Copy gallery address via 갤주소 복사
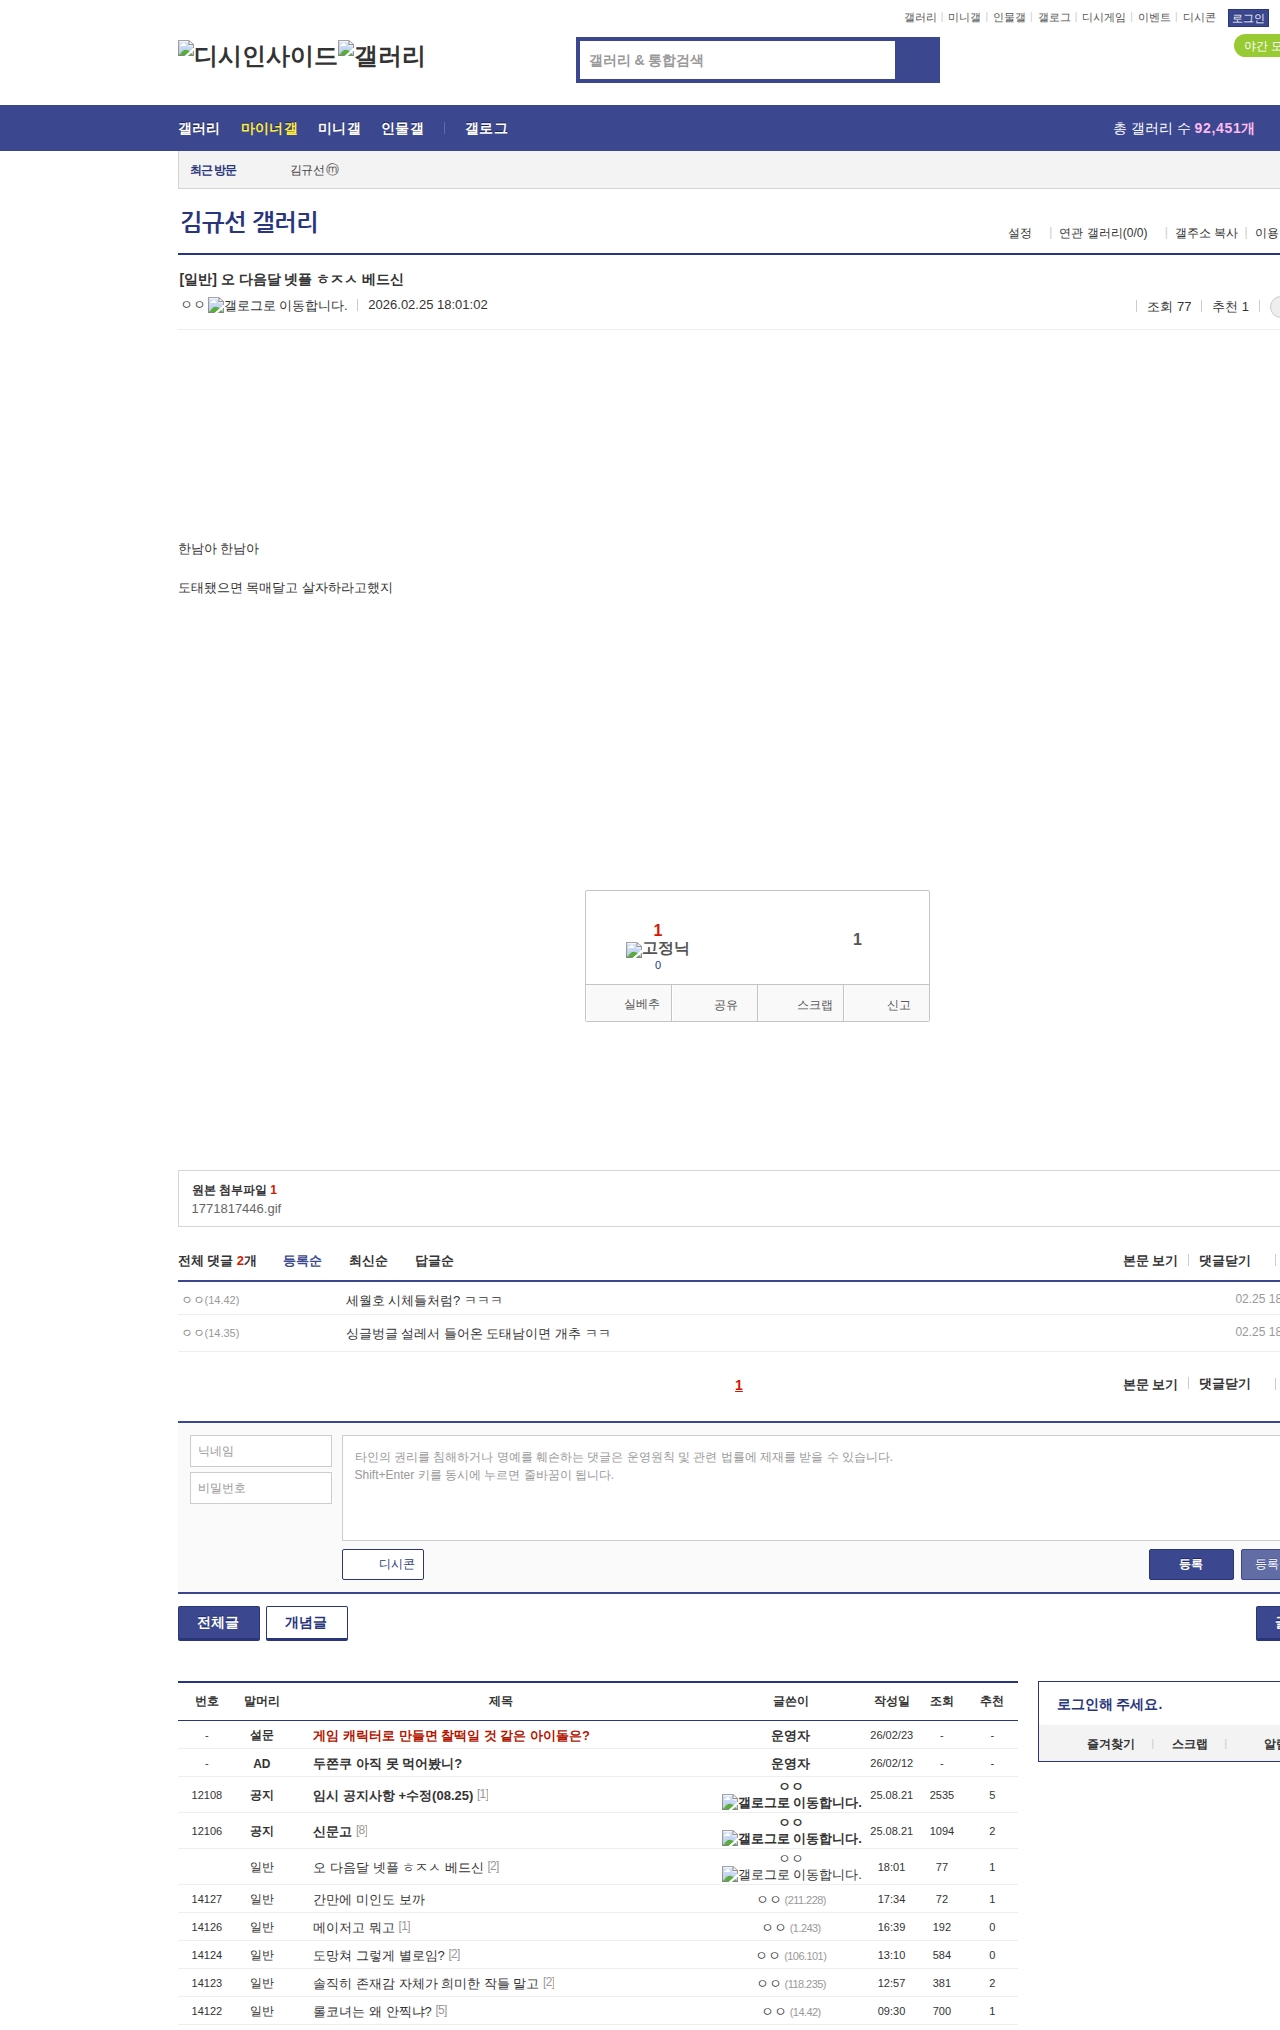This screenshot has width=1280, height=2030. [1205, 233]
